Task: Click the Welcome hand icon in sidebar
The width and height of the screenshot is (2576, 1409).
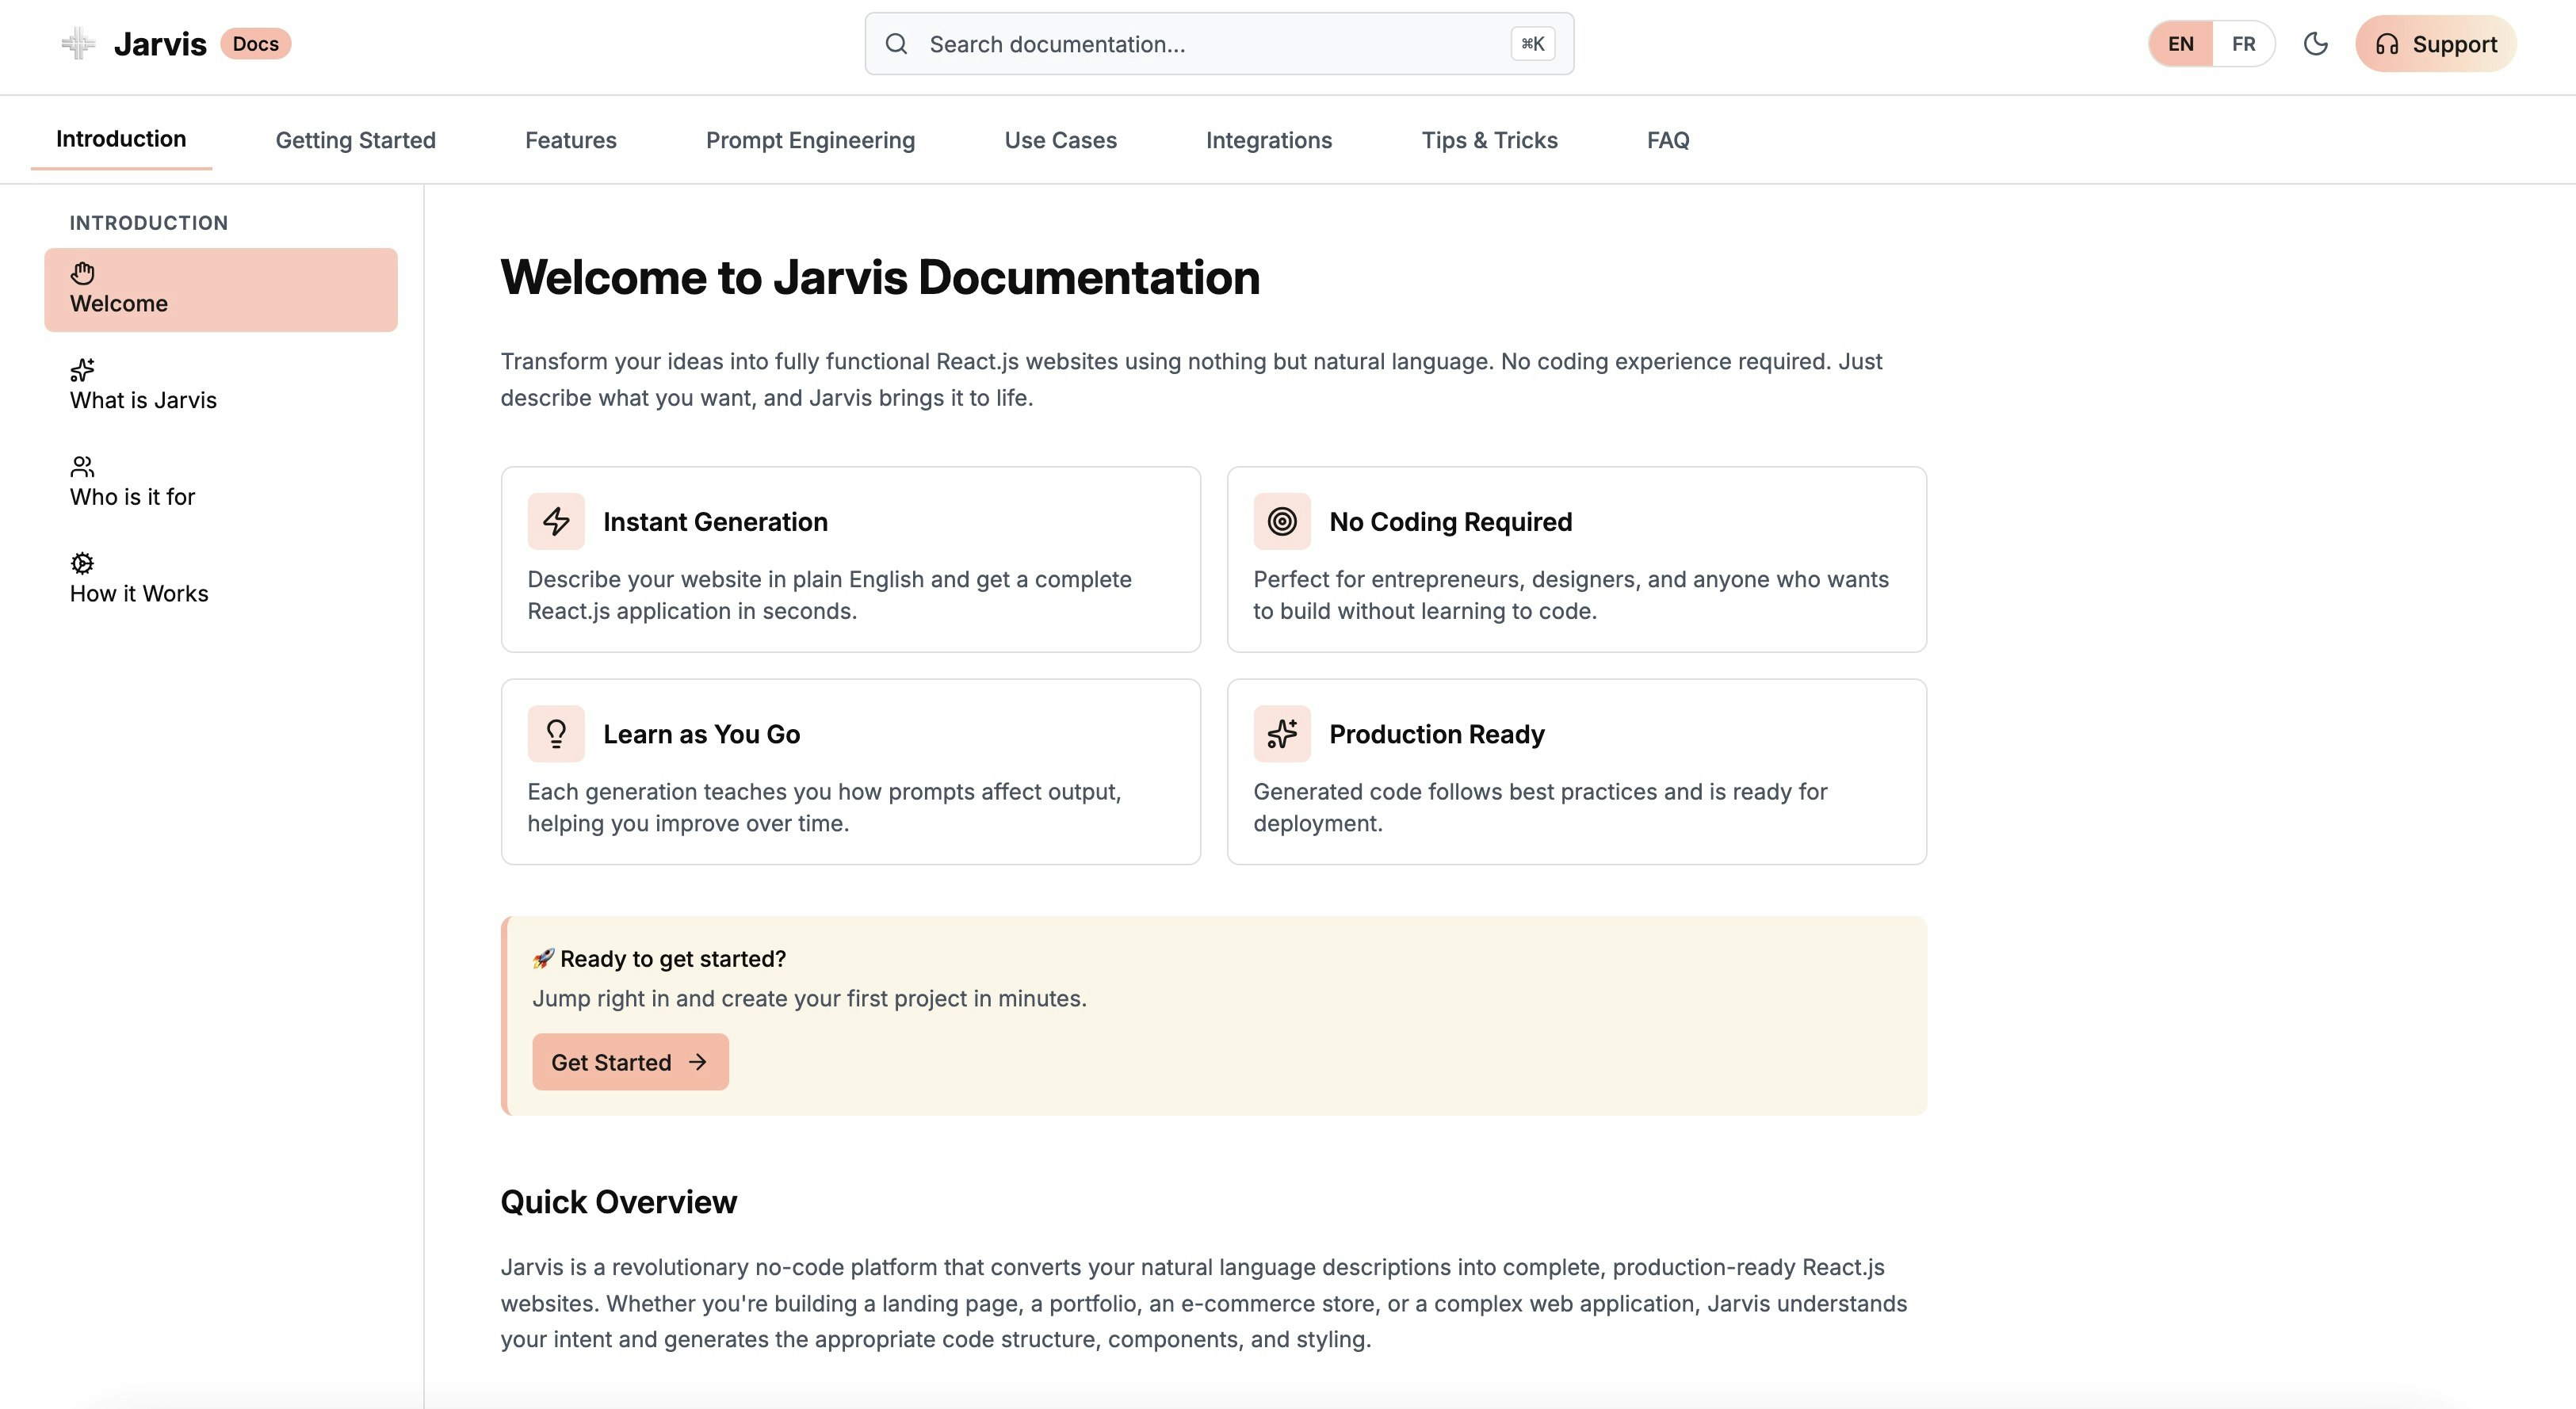Action: 83,272
